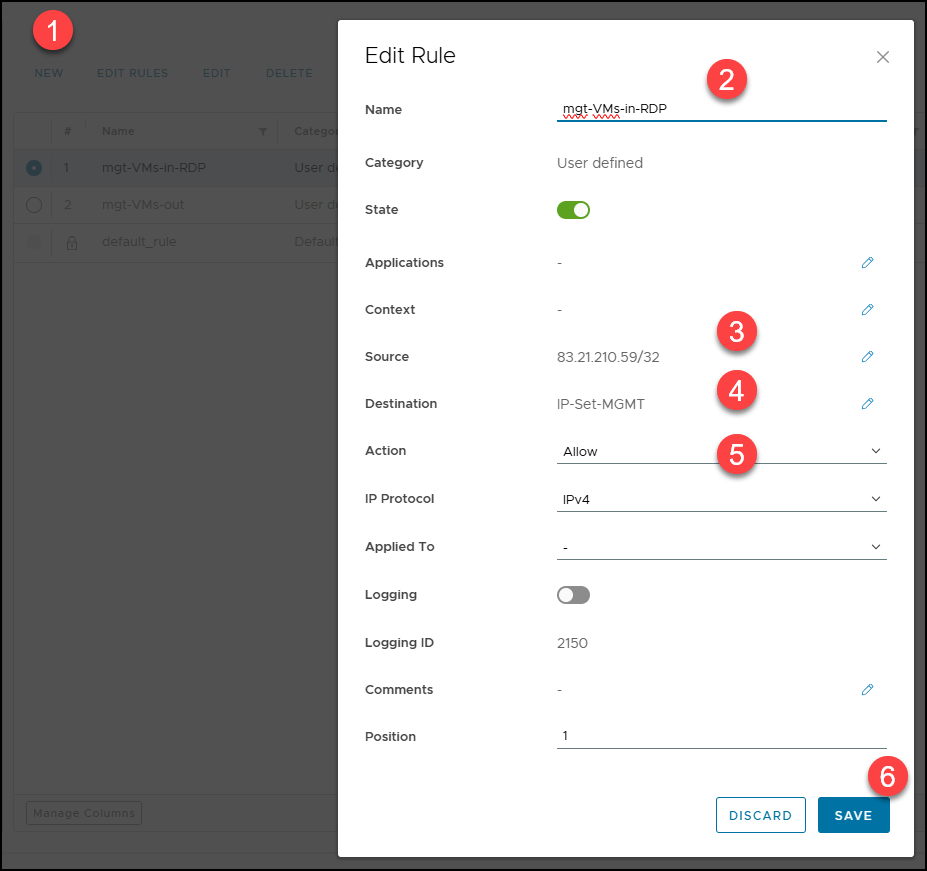Image resolution: width=927 pixels, height=871 pixels.
Task: Click the Comments pencil edit icon
Action: [x=867, y=690]
